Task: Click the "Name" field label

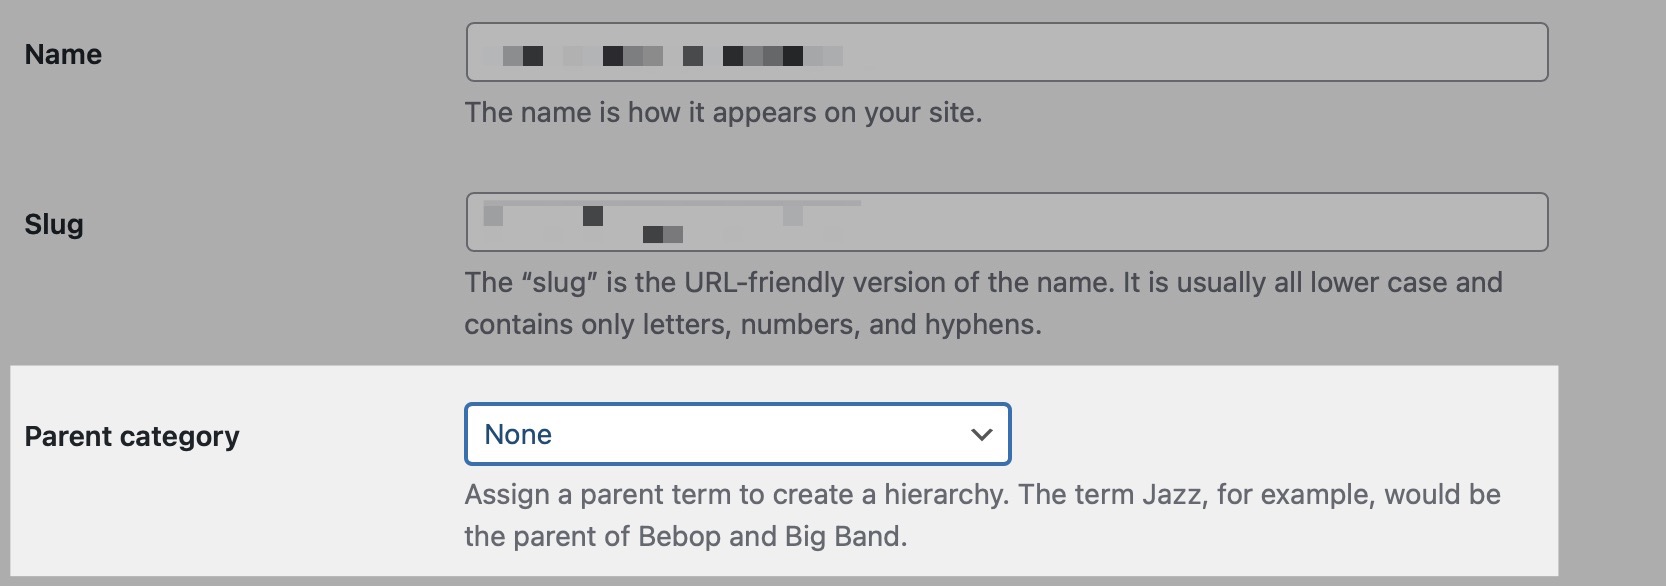Action: point(63,55)
